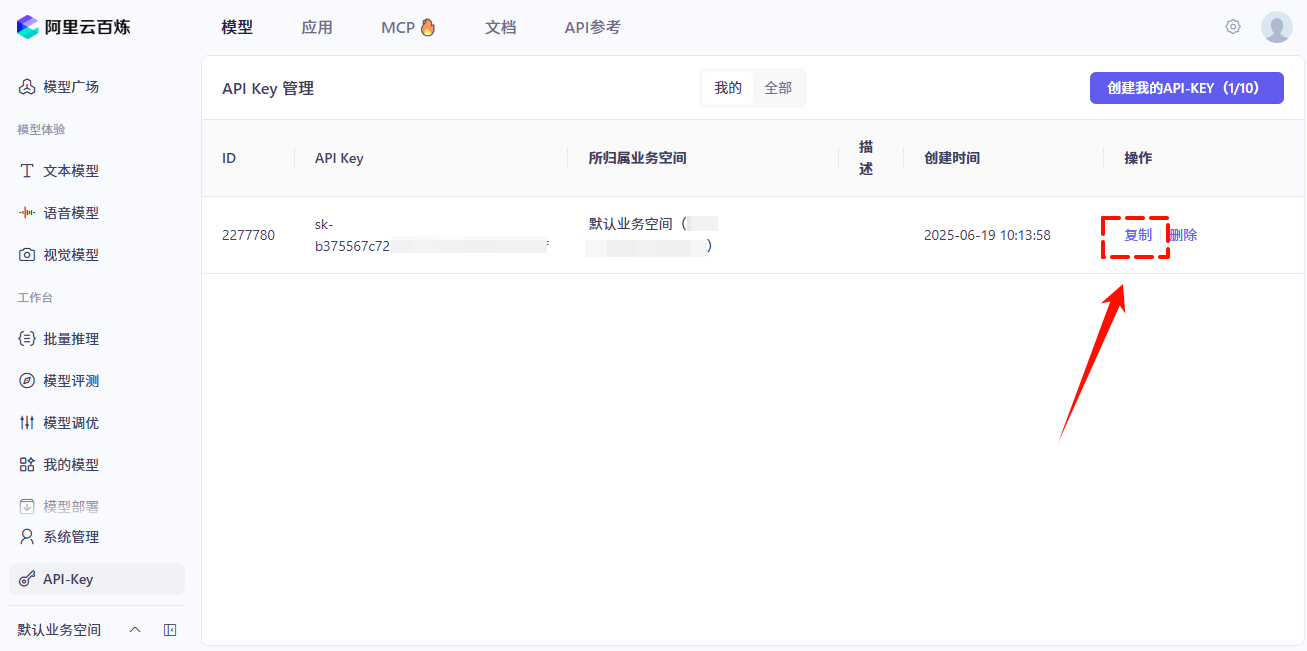Open 我的模型 in the sidebar
This screenshot has width=1307, height=651.
70,465
